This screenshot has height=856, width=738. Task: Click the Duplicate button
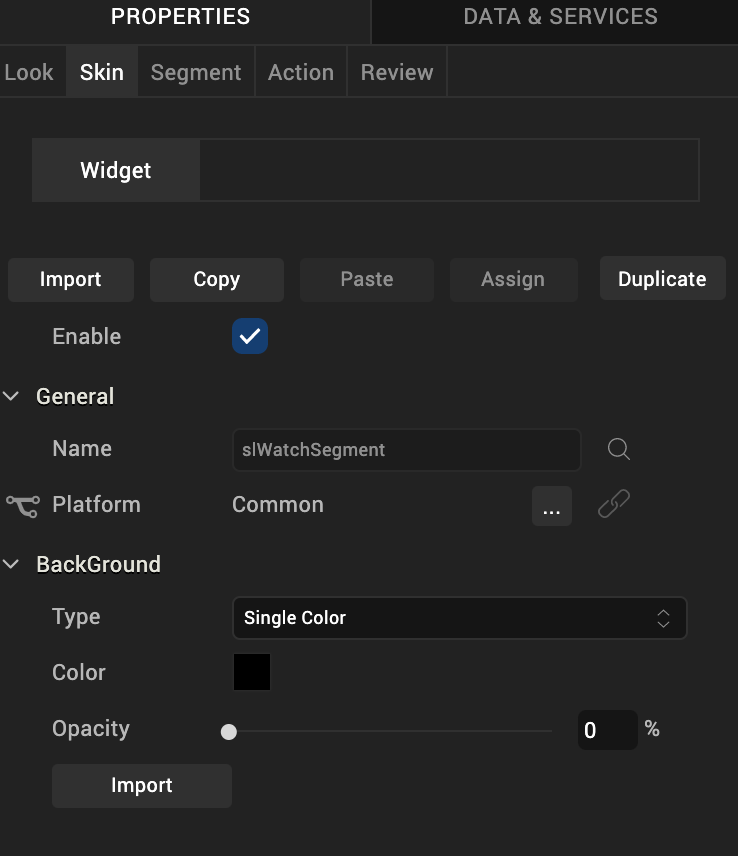662,280
